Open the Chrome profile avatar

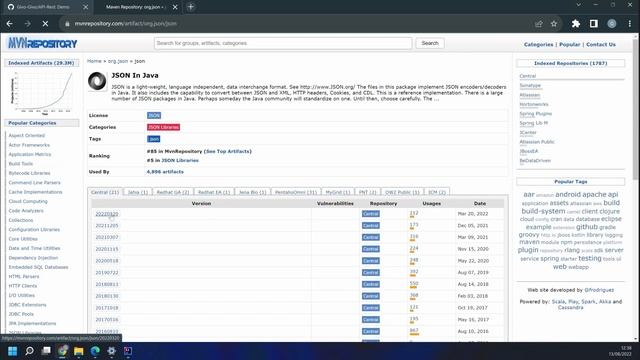click(x=611, y=24)
